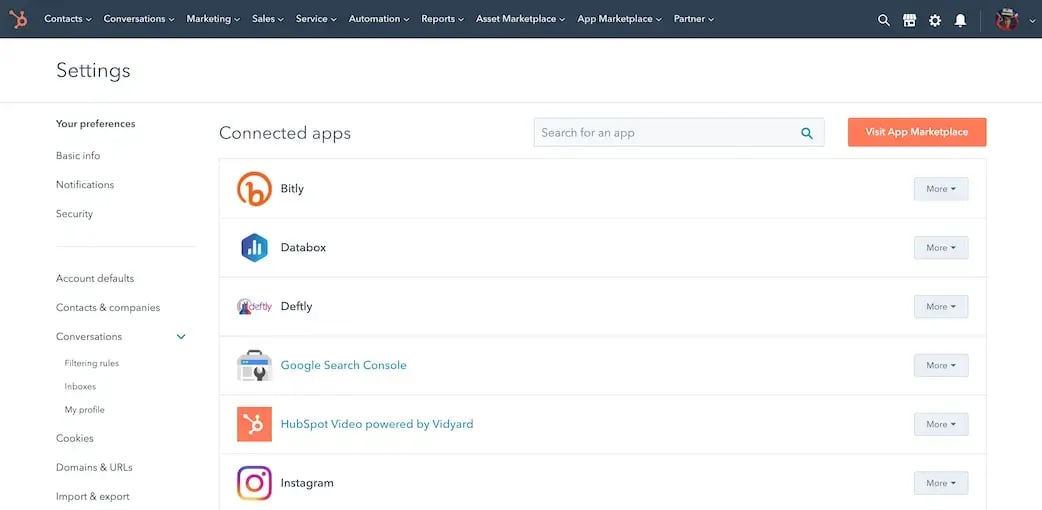Open account dropdown arrow beside avatar
The width and height of the screenshot is (1042, 510).
(1032, 21)
